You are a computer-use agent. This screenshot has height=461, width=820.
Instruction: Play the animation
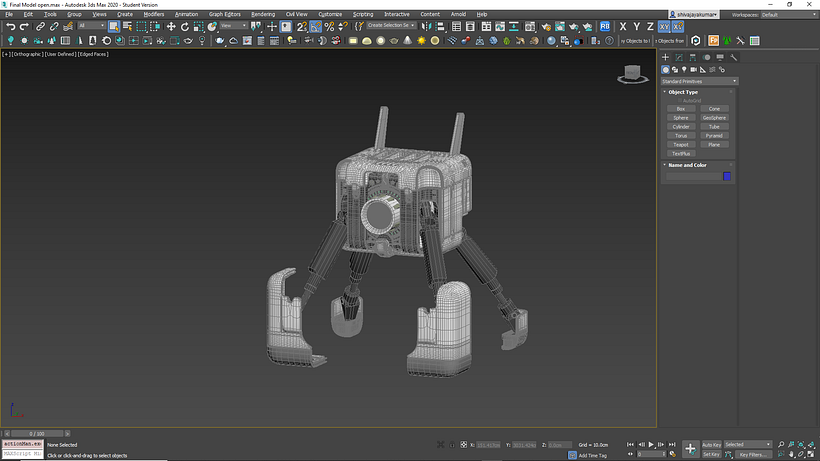[x=651, y=445]
